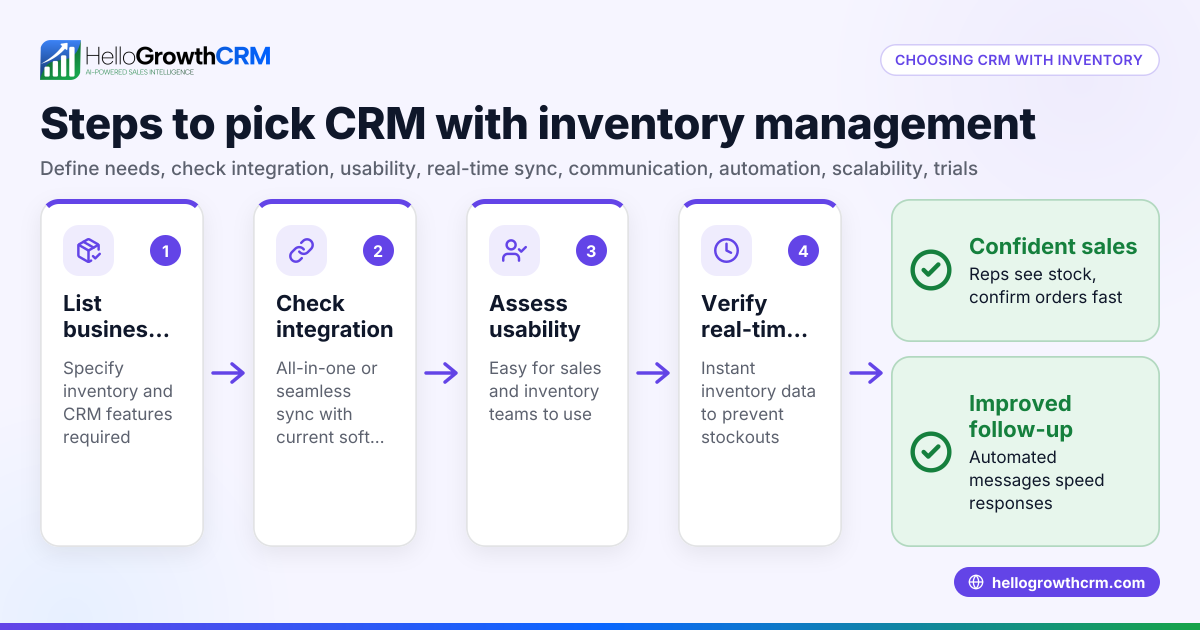
Task: Click the HelloGrowthCRM brand name text
Action: click(178, 55)
